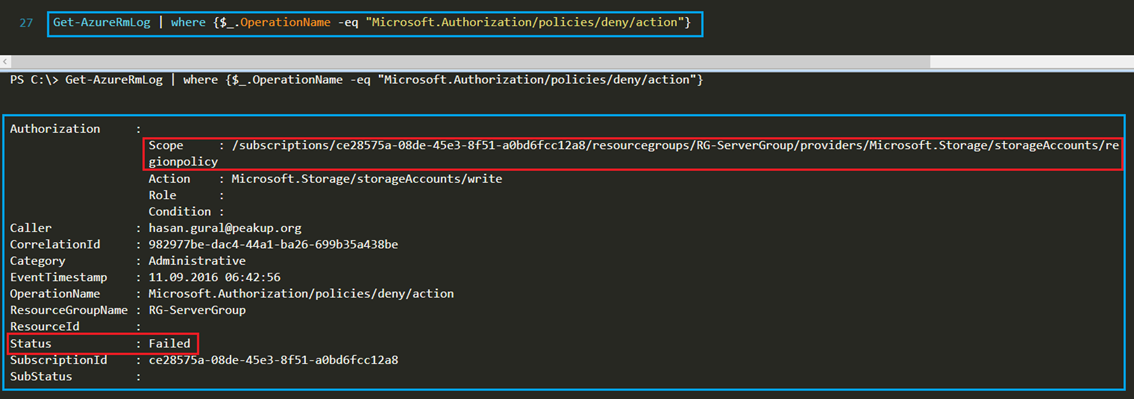Click the SubscriptionId value in the output
This screenshot has width=1134, height=399.
click(273, 360)
